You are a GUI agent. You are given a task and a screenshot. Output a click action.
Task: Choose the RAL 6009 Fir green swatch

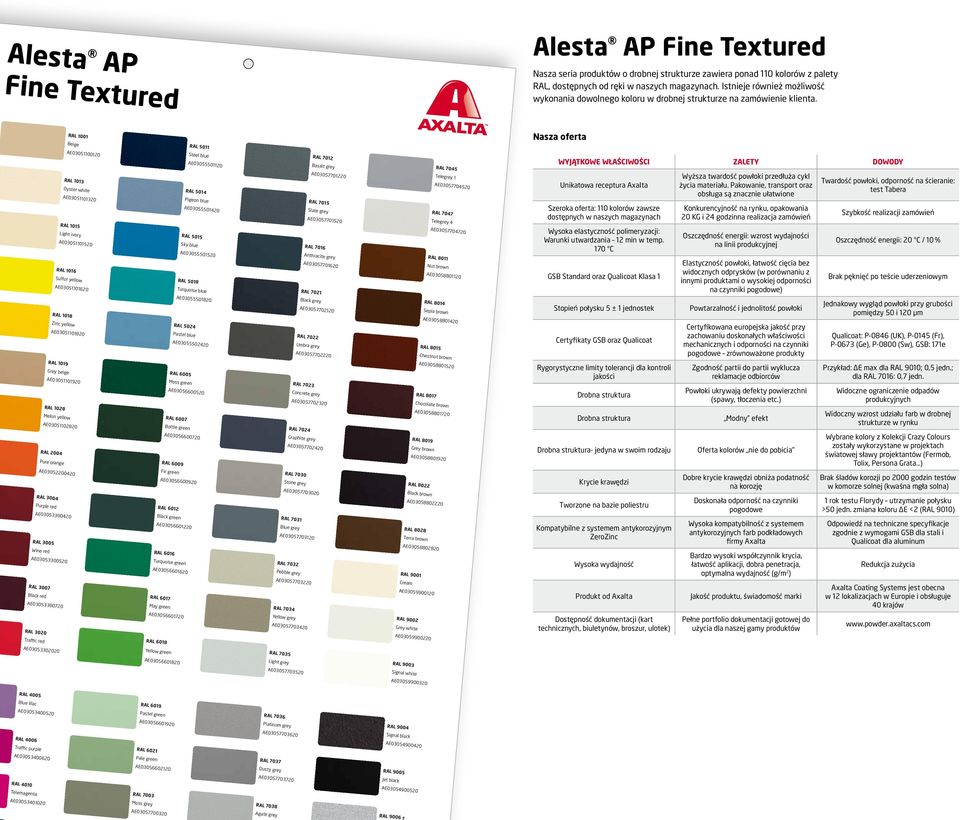pos(126,468)
